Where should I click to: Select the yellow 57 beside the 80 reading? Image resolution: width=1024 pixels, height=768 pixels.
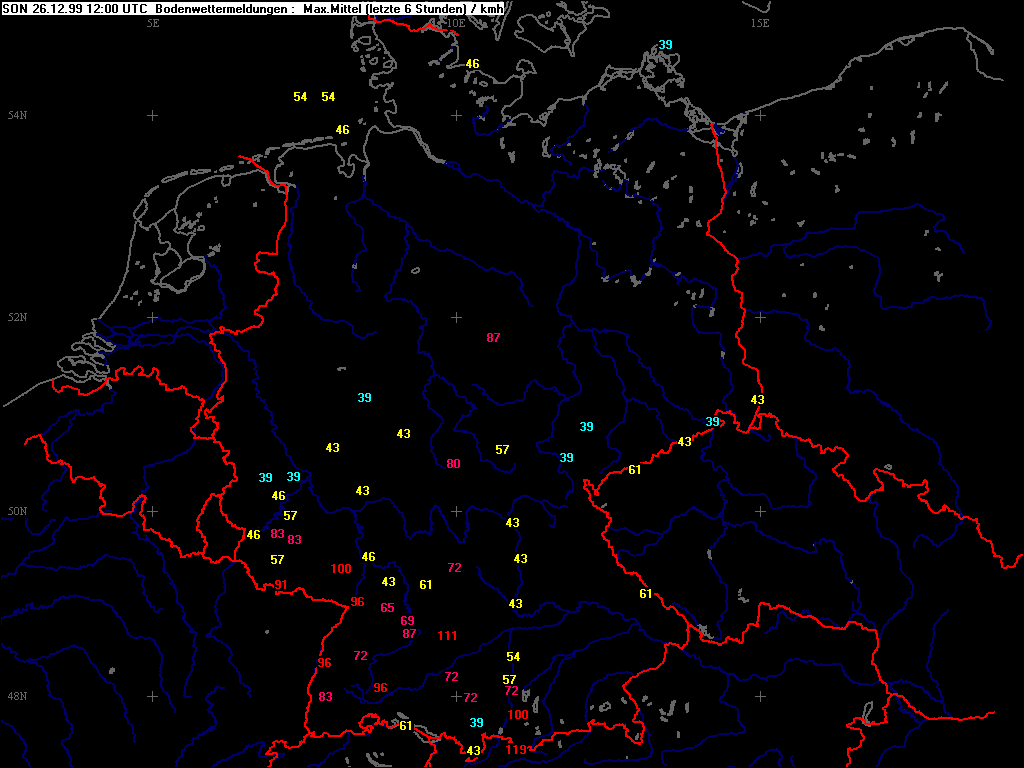502,450
